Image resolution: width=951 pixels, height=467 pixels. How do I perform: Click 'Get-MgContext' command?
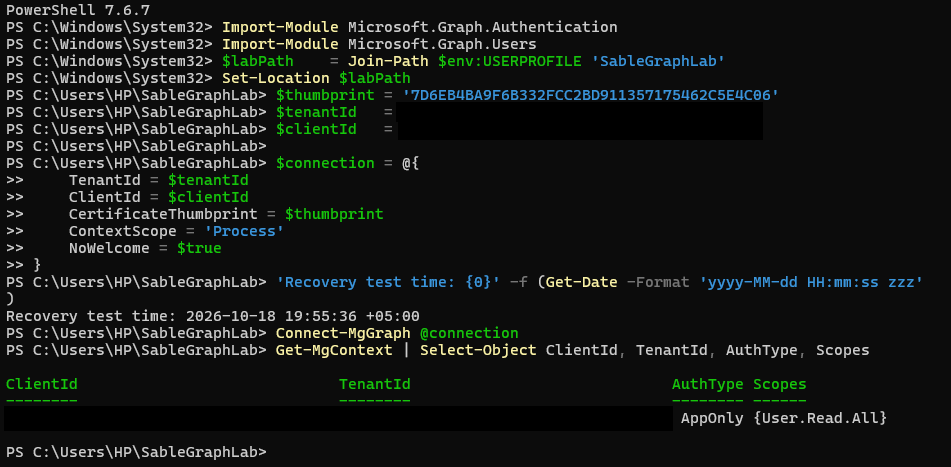pyautogui.click(x=334, y=350)
